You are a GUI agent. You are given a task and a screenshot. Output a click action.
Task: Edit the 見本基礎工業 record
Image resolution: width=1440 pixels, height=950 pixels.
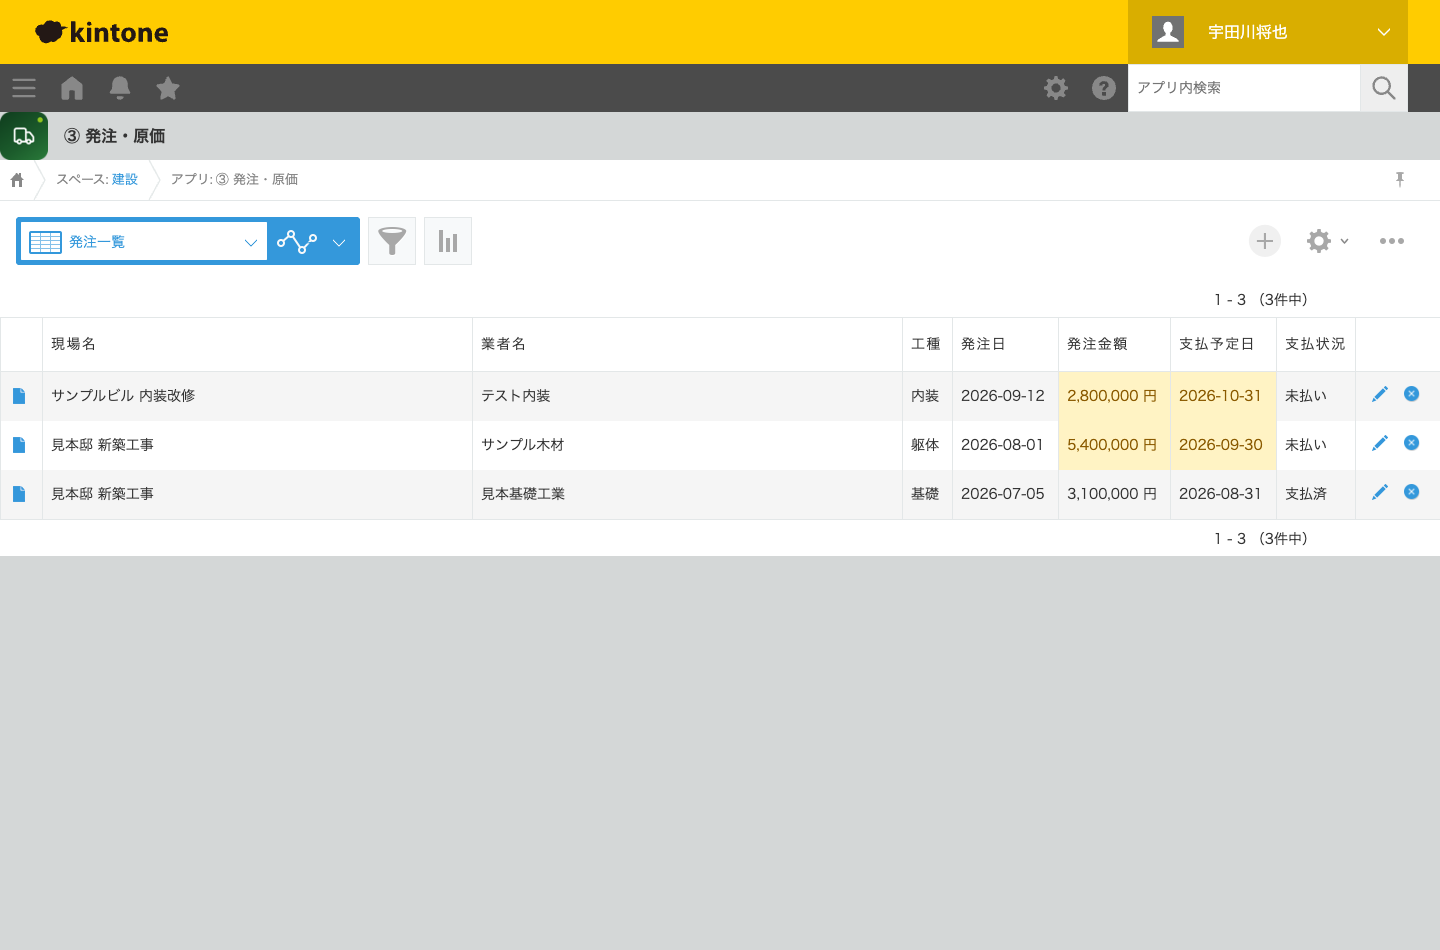pyautogui.click(x=1380, y=492)
